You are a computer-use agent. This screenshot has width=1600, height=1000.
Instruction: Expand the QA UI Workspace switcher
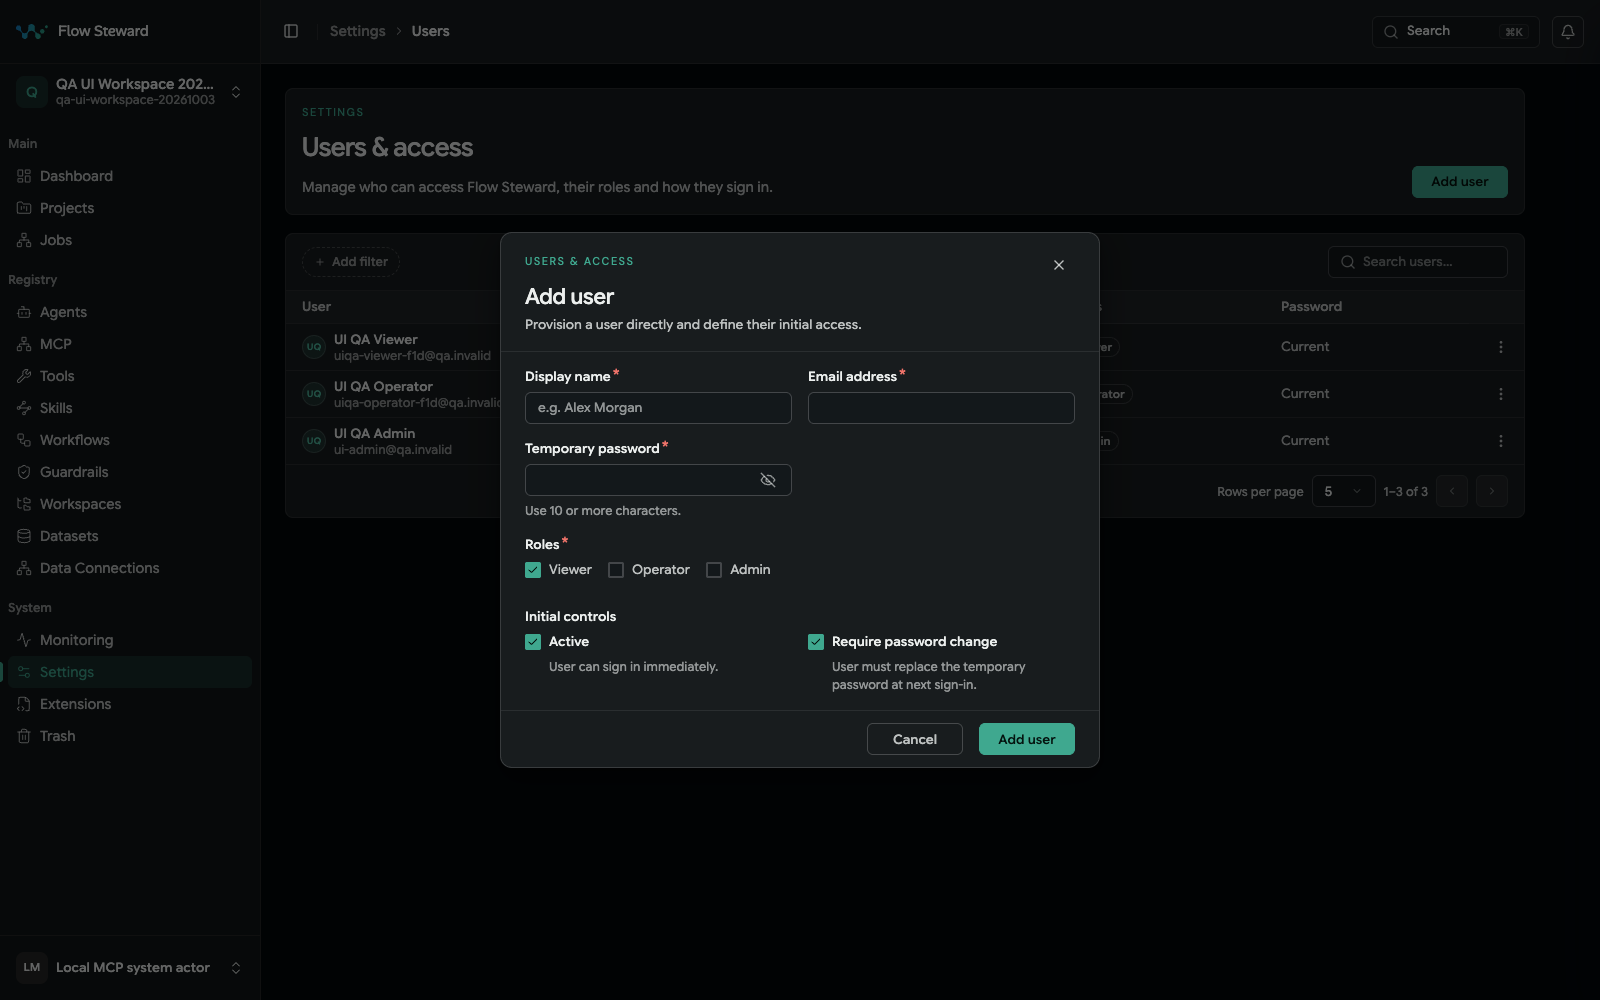click(x=130, y=92)
